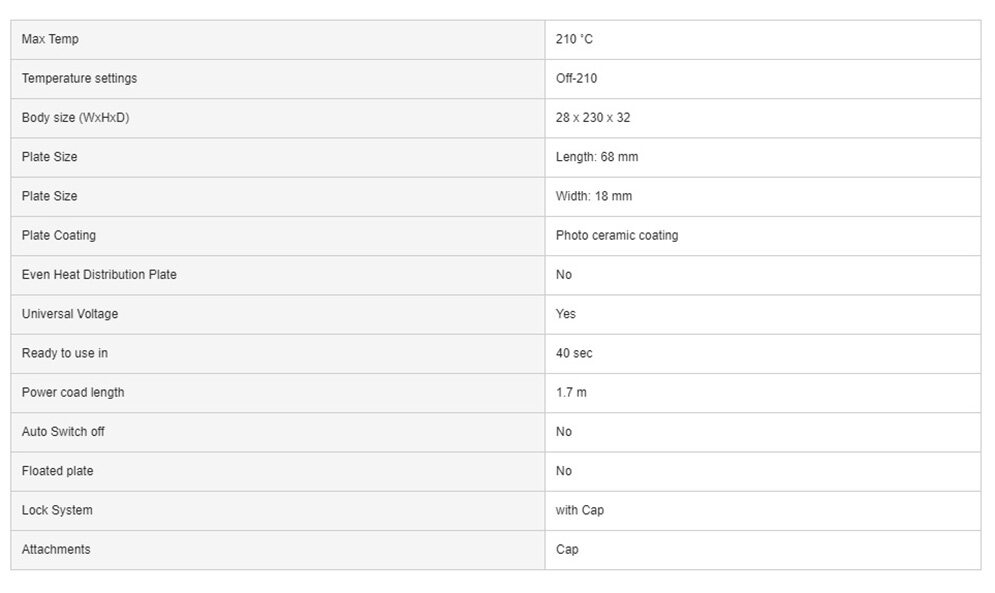This screenshot has width=995, height=593.
Task: Click the Yes value for Universal Voltage
Action: coord(566,313)
